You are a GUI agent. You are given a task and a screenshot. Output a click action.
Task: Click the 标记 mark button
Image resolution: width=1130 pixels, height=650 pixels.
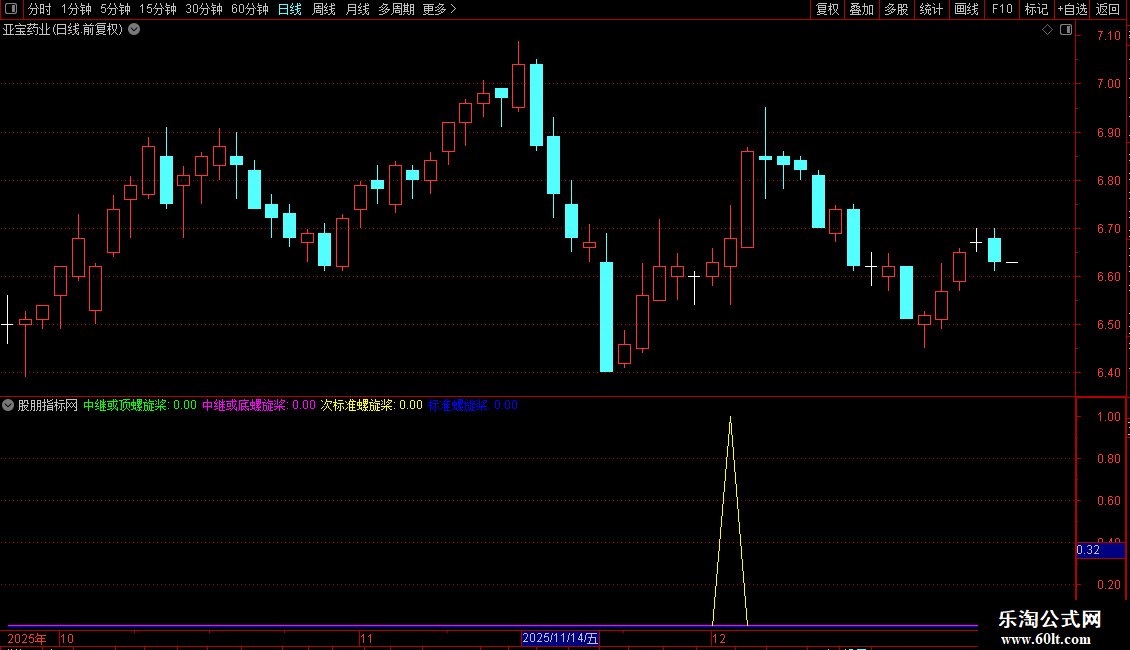pyautogui.click(x=1036, y=9)
